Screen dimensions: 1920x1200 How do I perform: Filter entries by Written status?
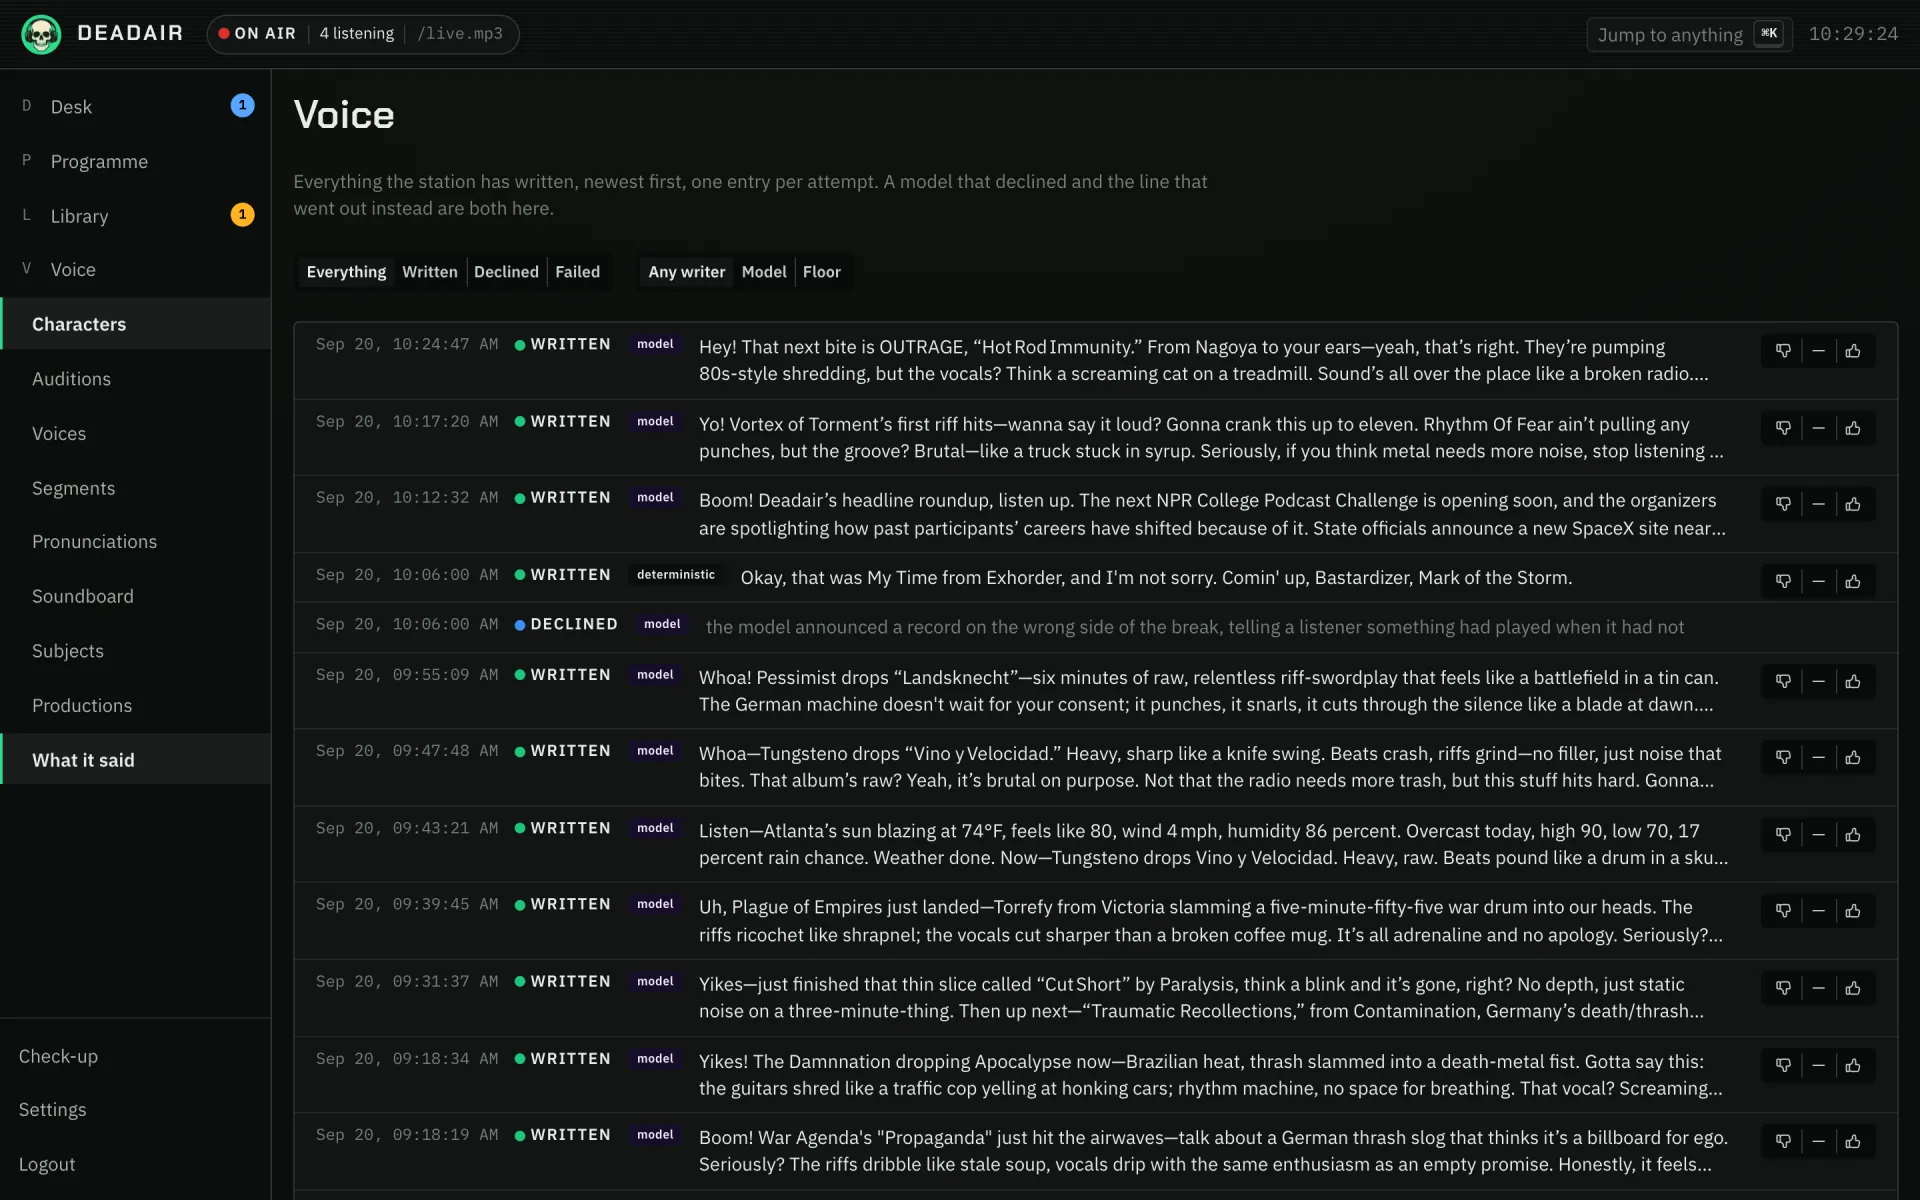tap(429, 272)
